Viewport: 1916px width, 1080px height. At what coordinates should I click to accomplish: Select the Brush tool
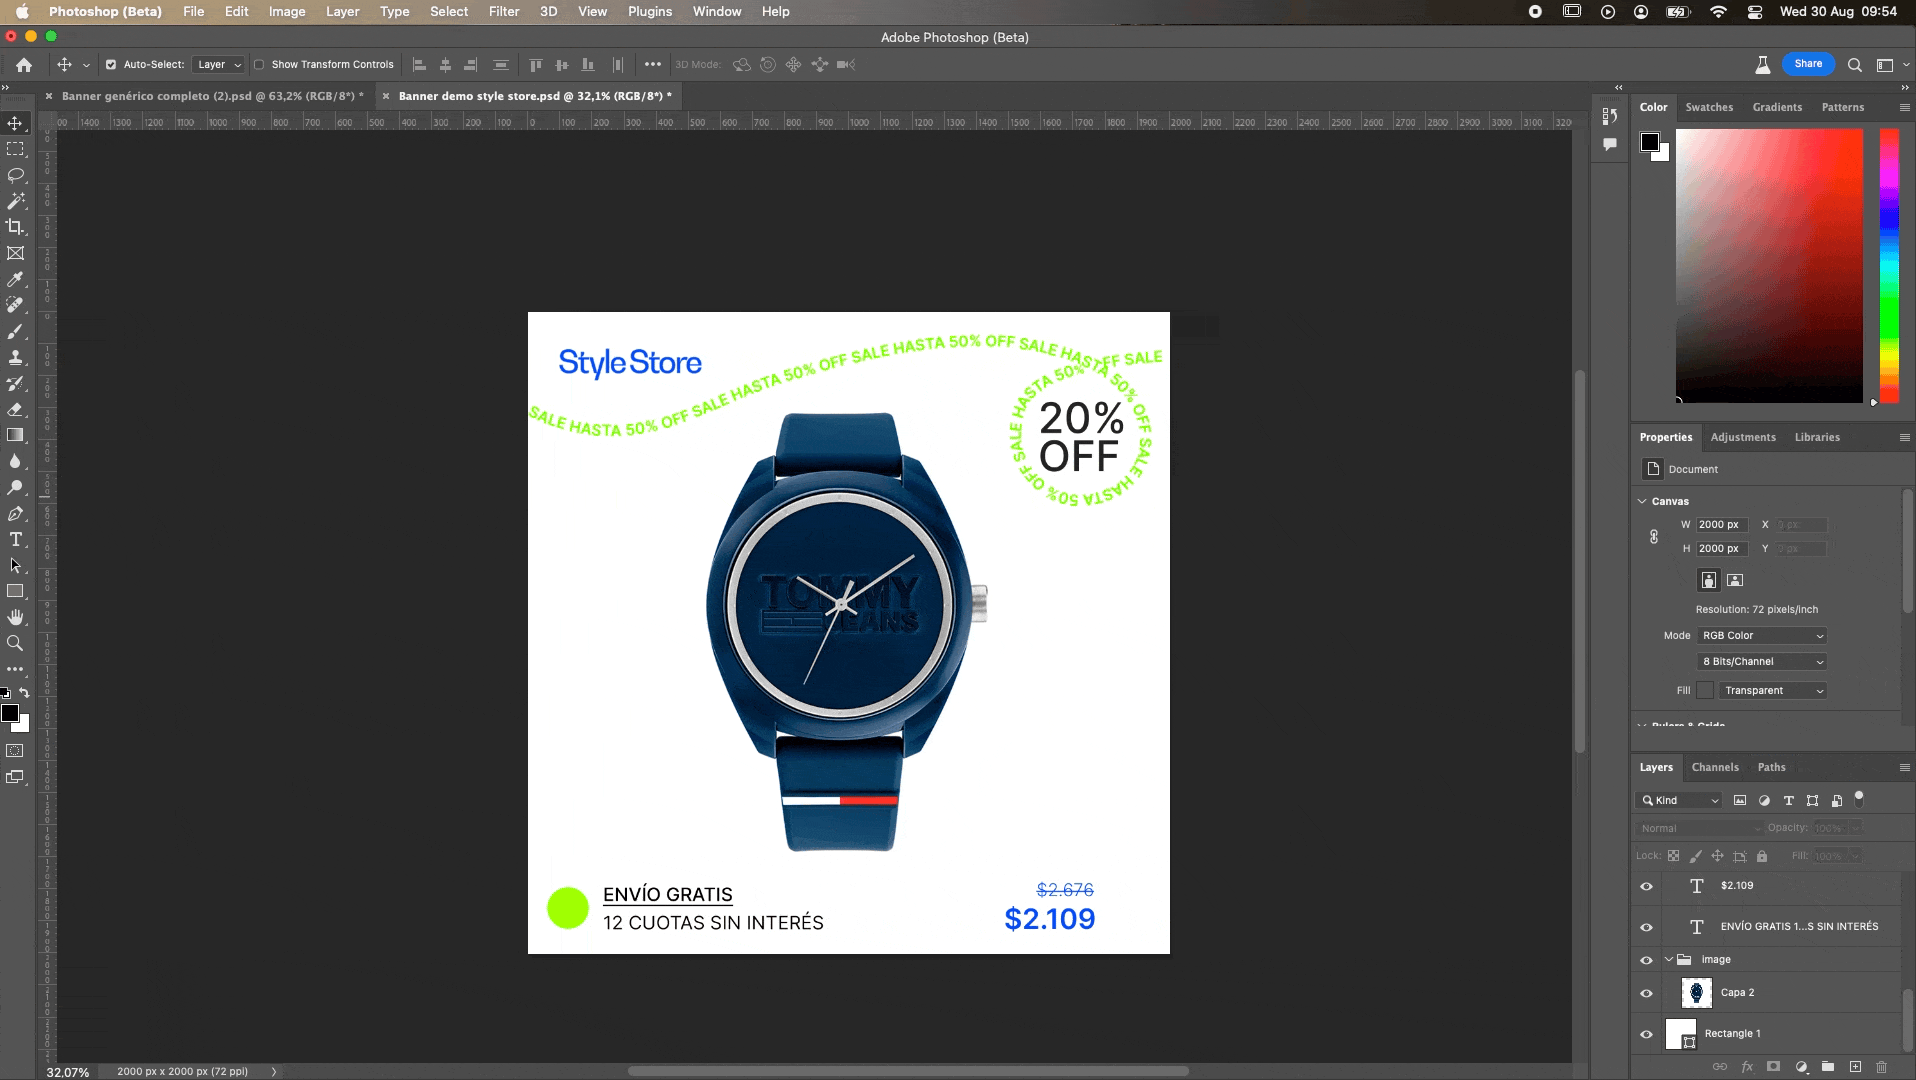(x=15, y=331)
